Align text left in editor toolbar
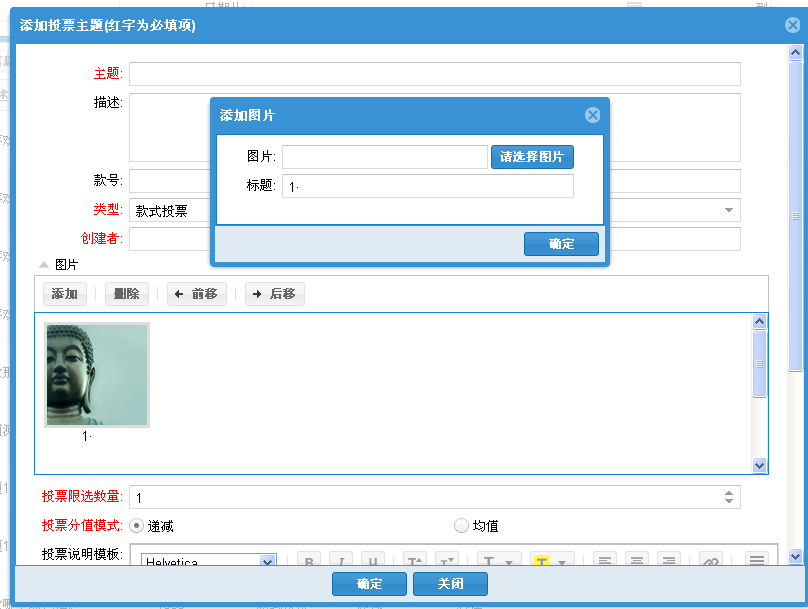 (x=605, y=560)
